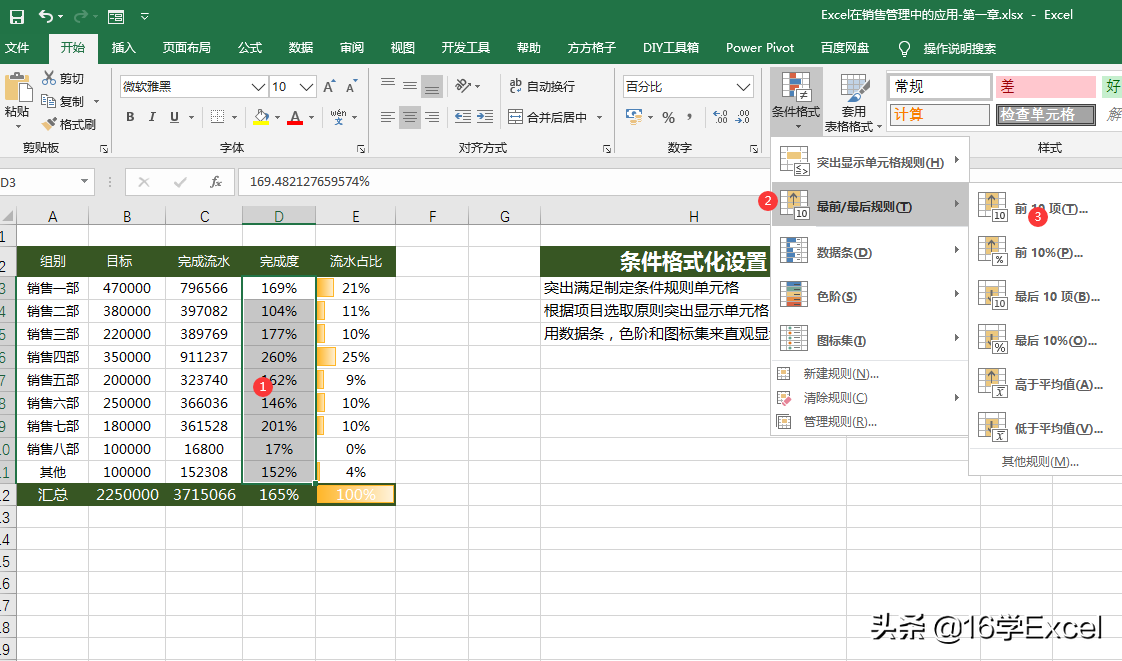Toggle Italic formatting

[x=152, y=117]
